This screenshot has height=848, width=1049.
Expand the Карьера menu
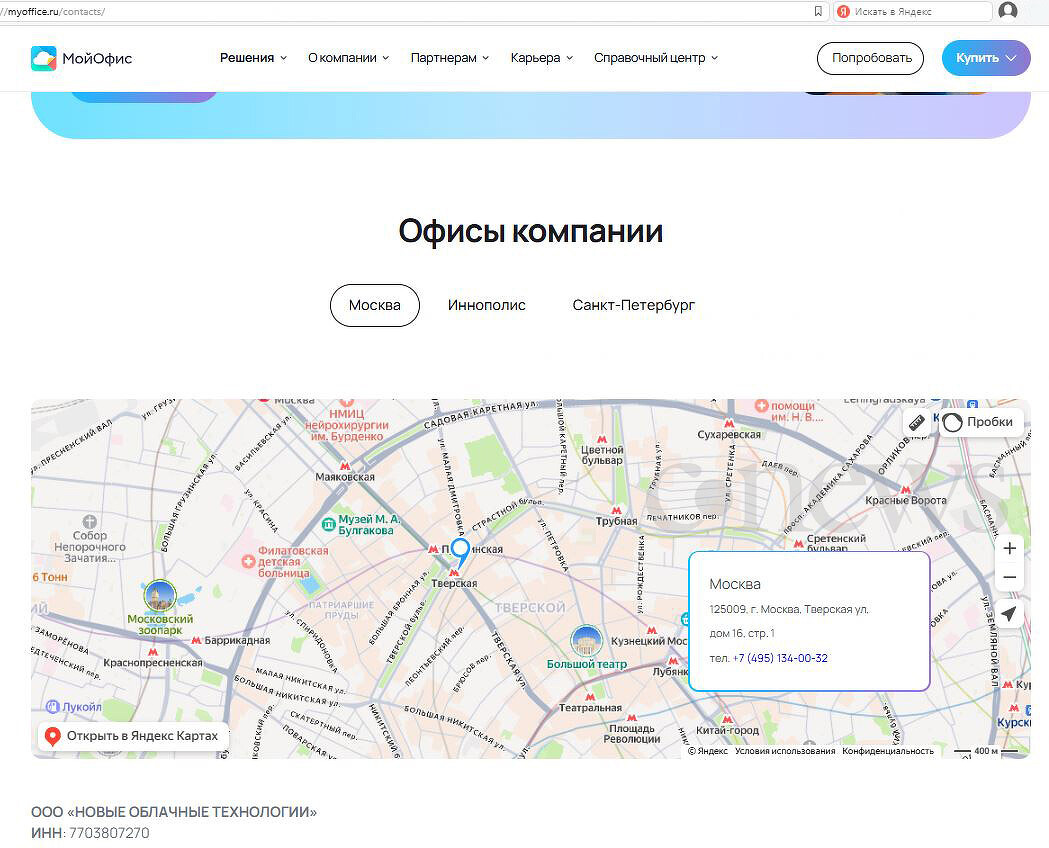tap(542, 58)
